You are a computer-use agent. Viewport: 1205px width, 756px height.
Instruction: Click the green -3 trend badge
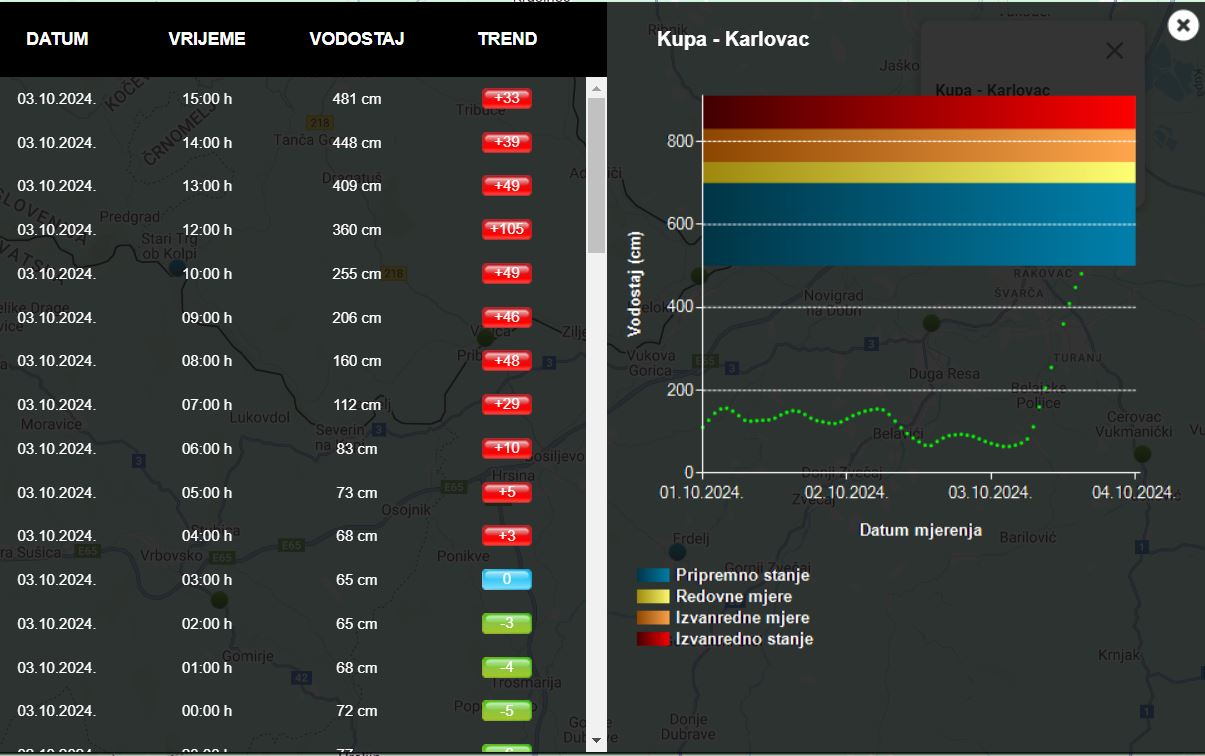pos(507,623)
